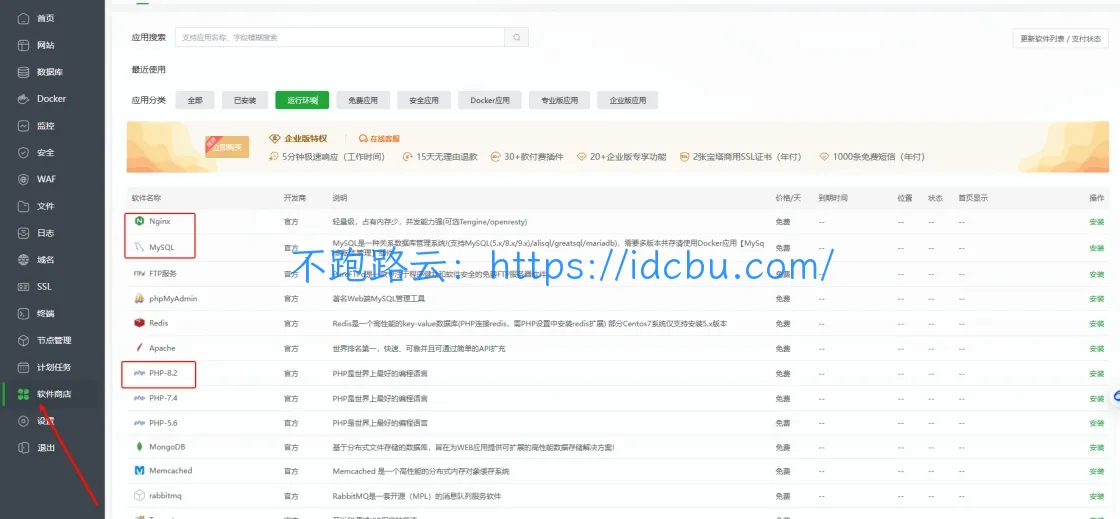
Task: Click the 退出 logout icon in sidebar
Action: [24, 448]
